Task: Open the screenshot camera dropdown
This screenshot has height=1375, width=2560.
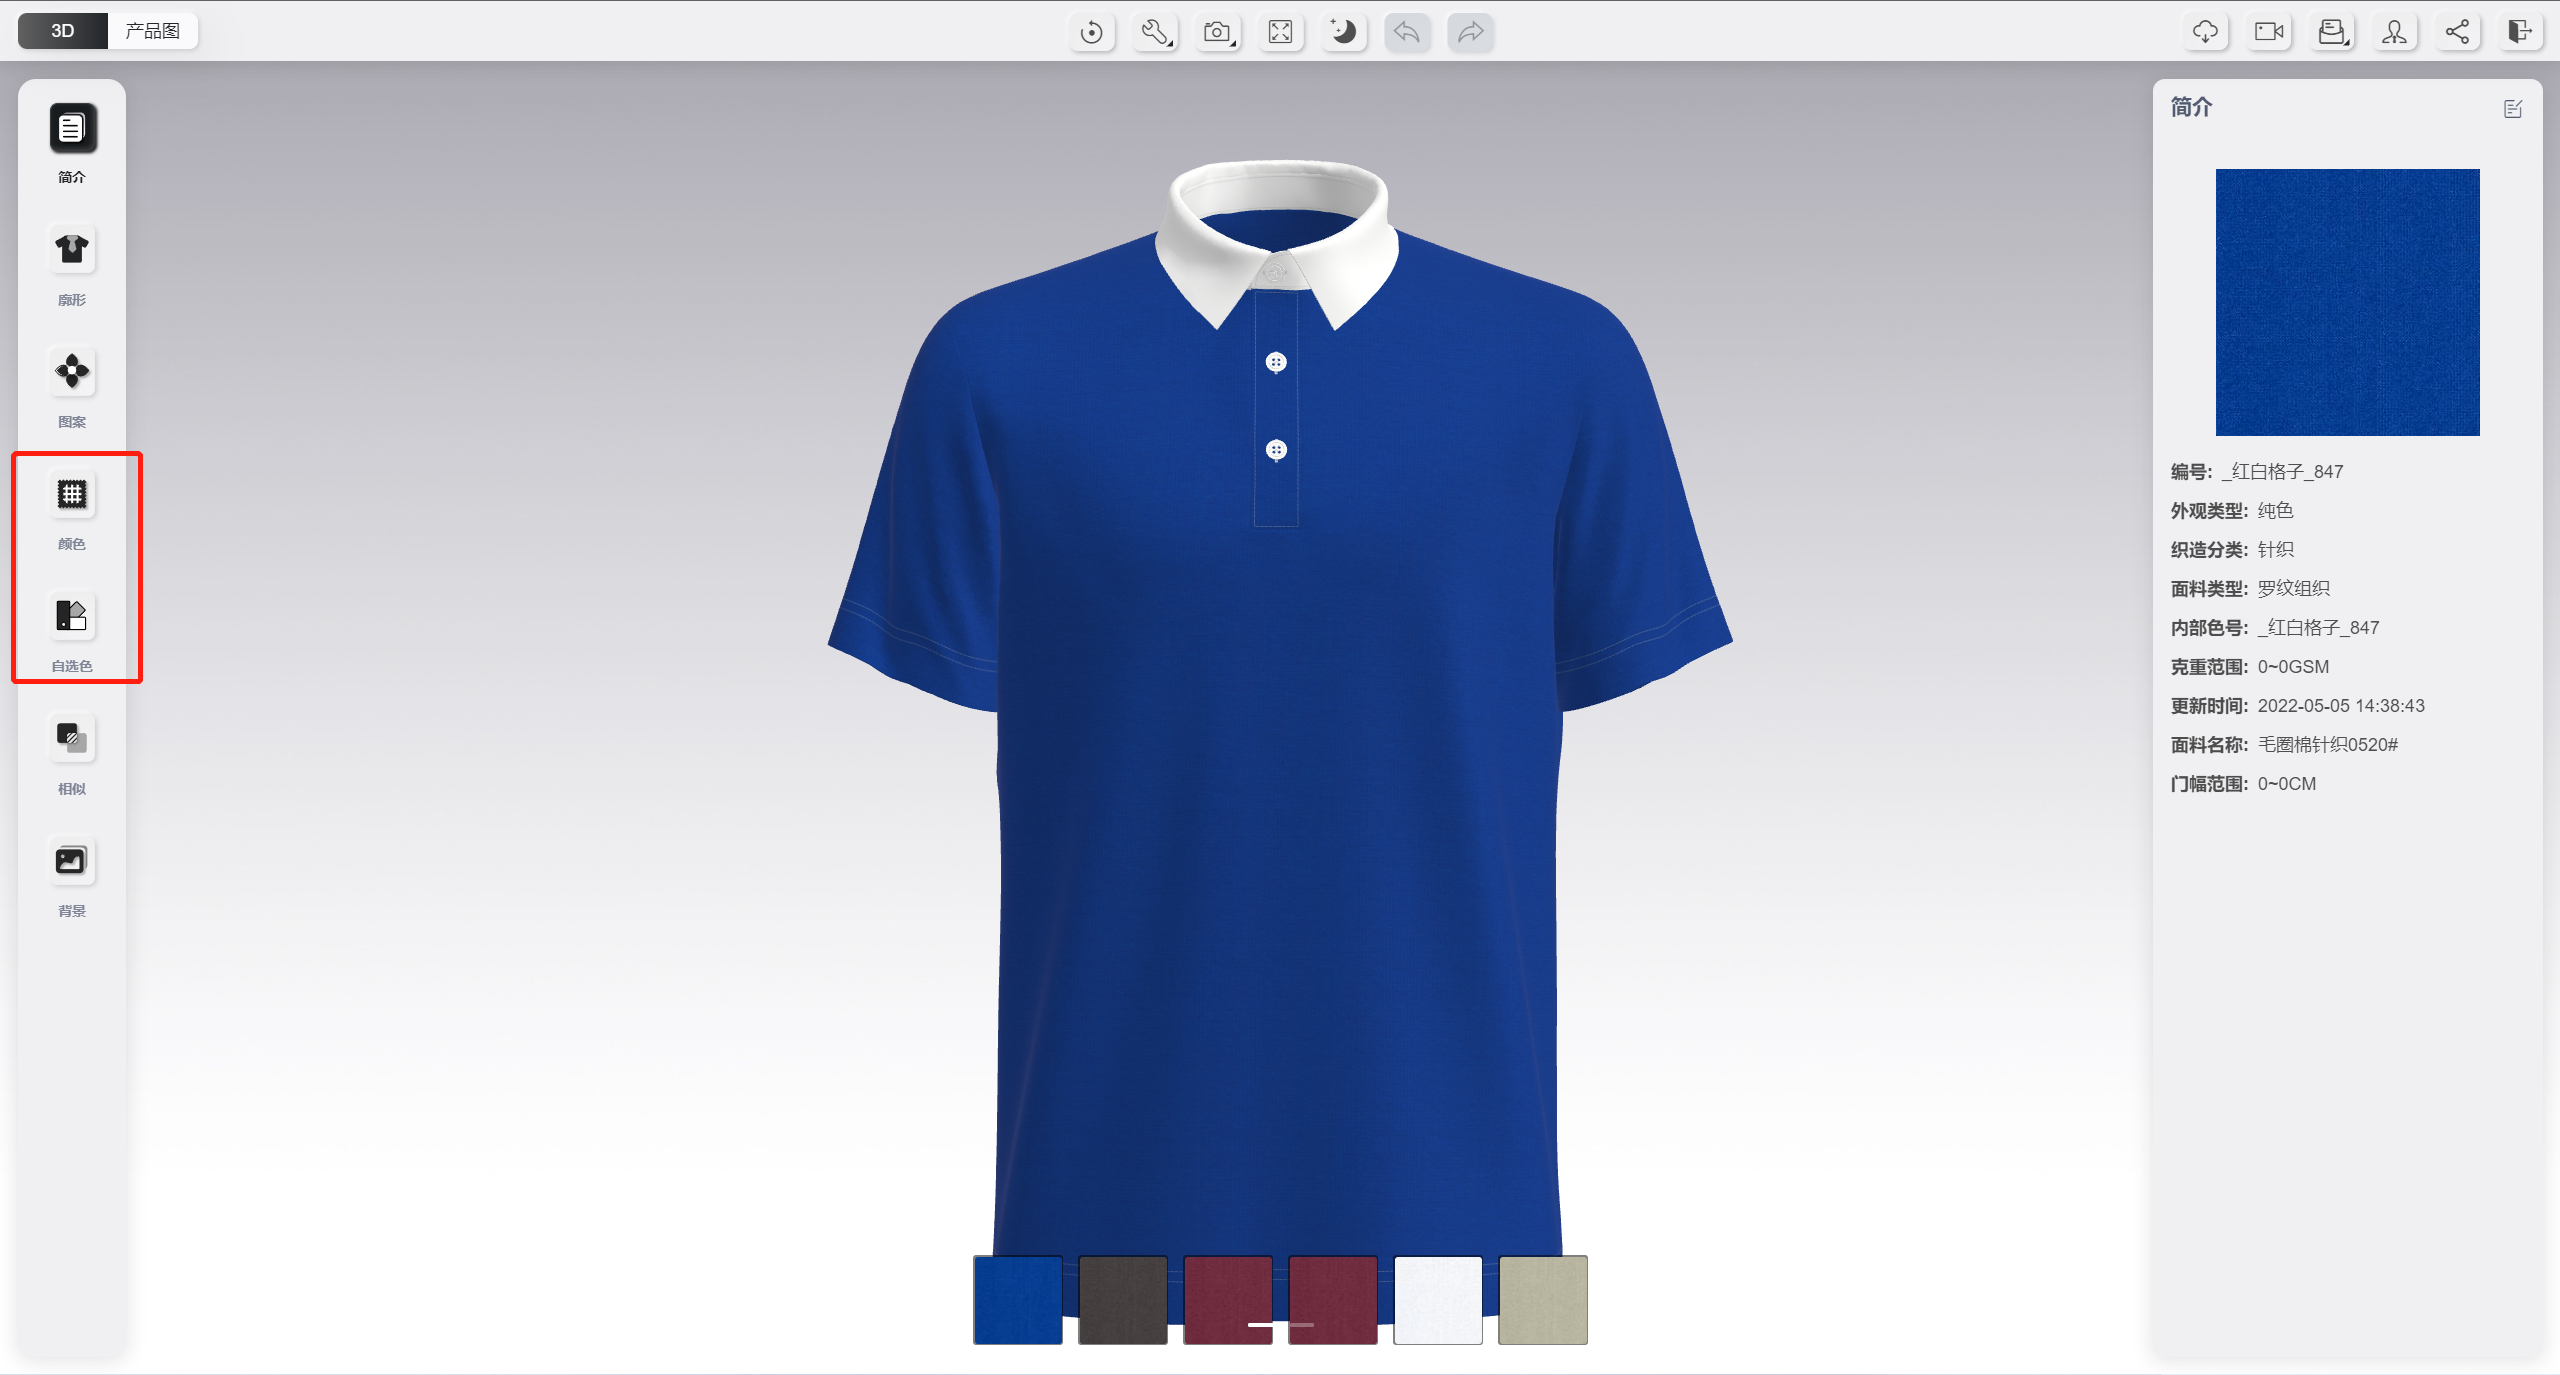Action: pos(1218,32)
